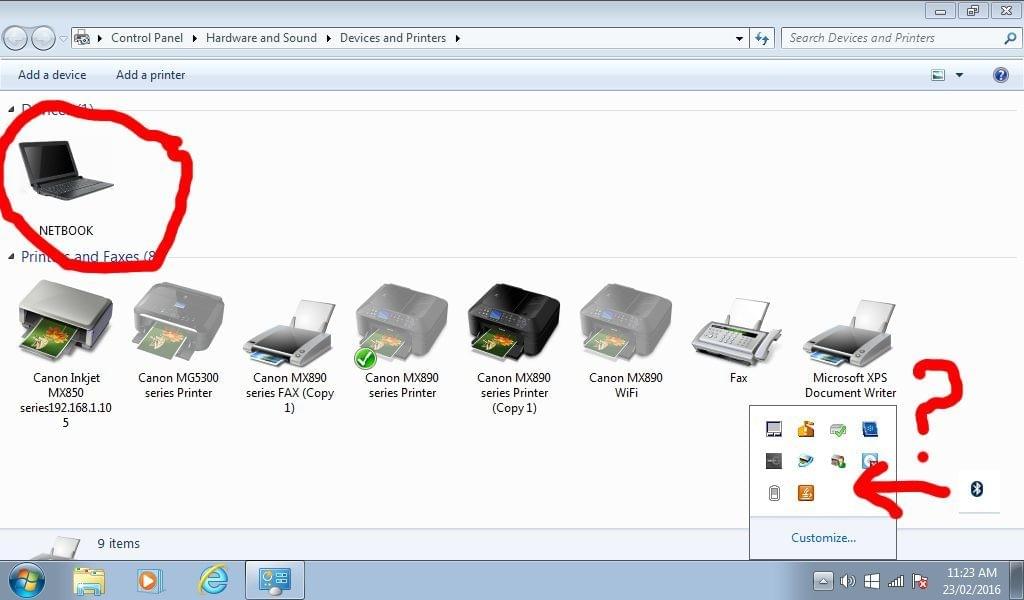This screenshot has height=600, width=1024.
Task: Open the Start menu
Action: (27, 581)
